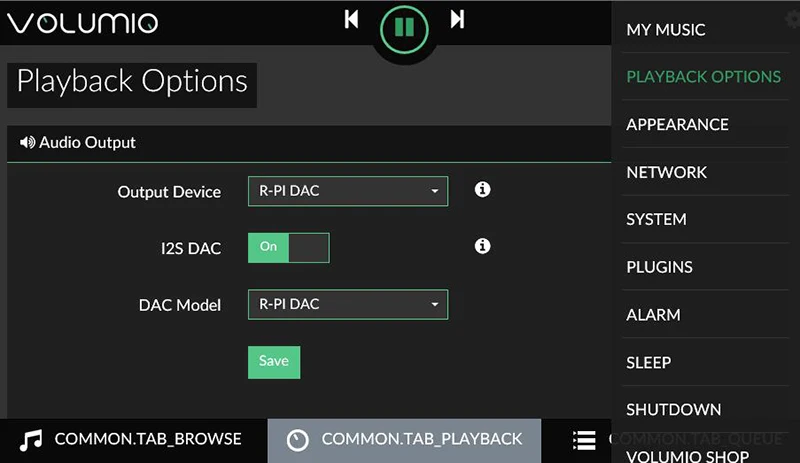
Task: Switch to the COMMON.TAB_BROWSE tab
Action: point(134,441)
